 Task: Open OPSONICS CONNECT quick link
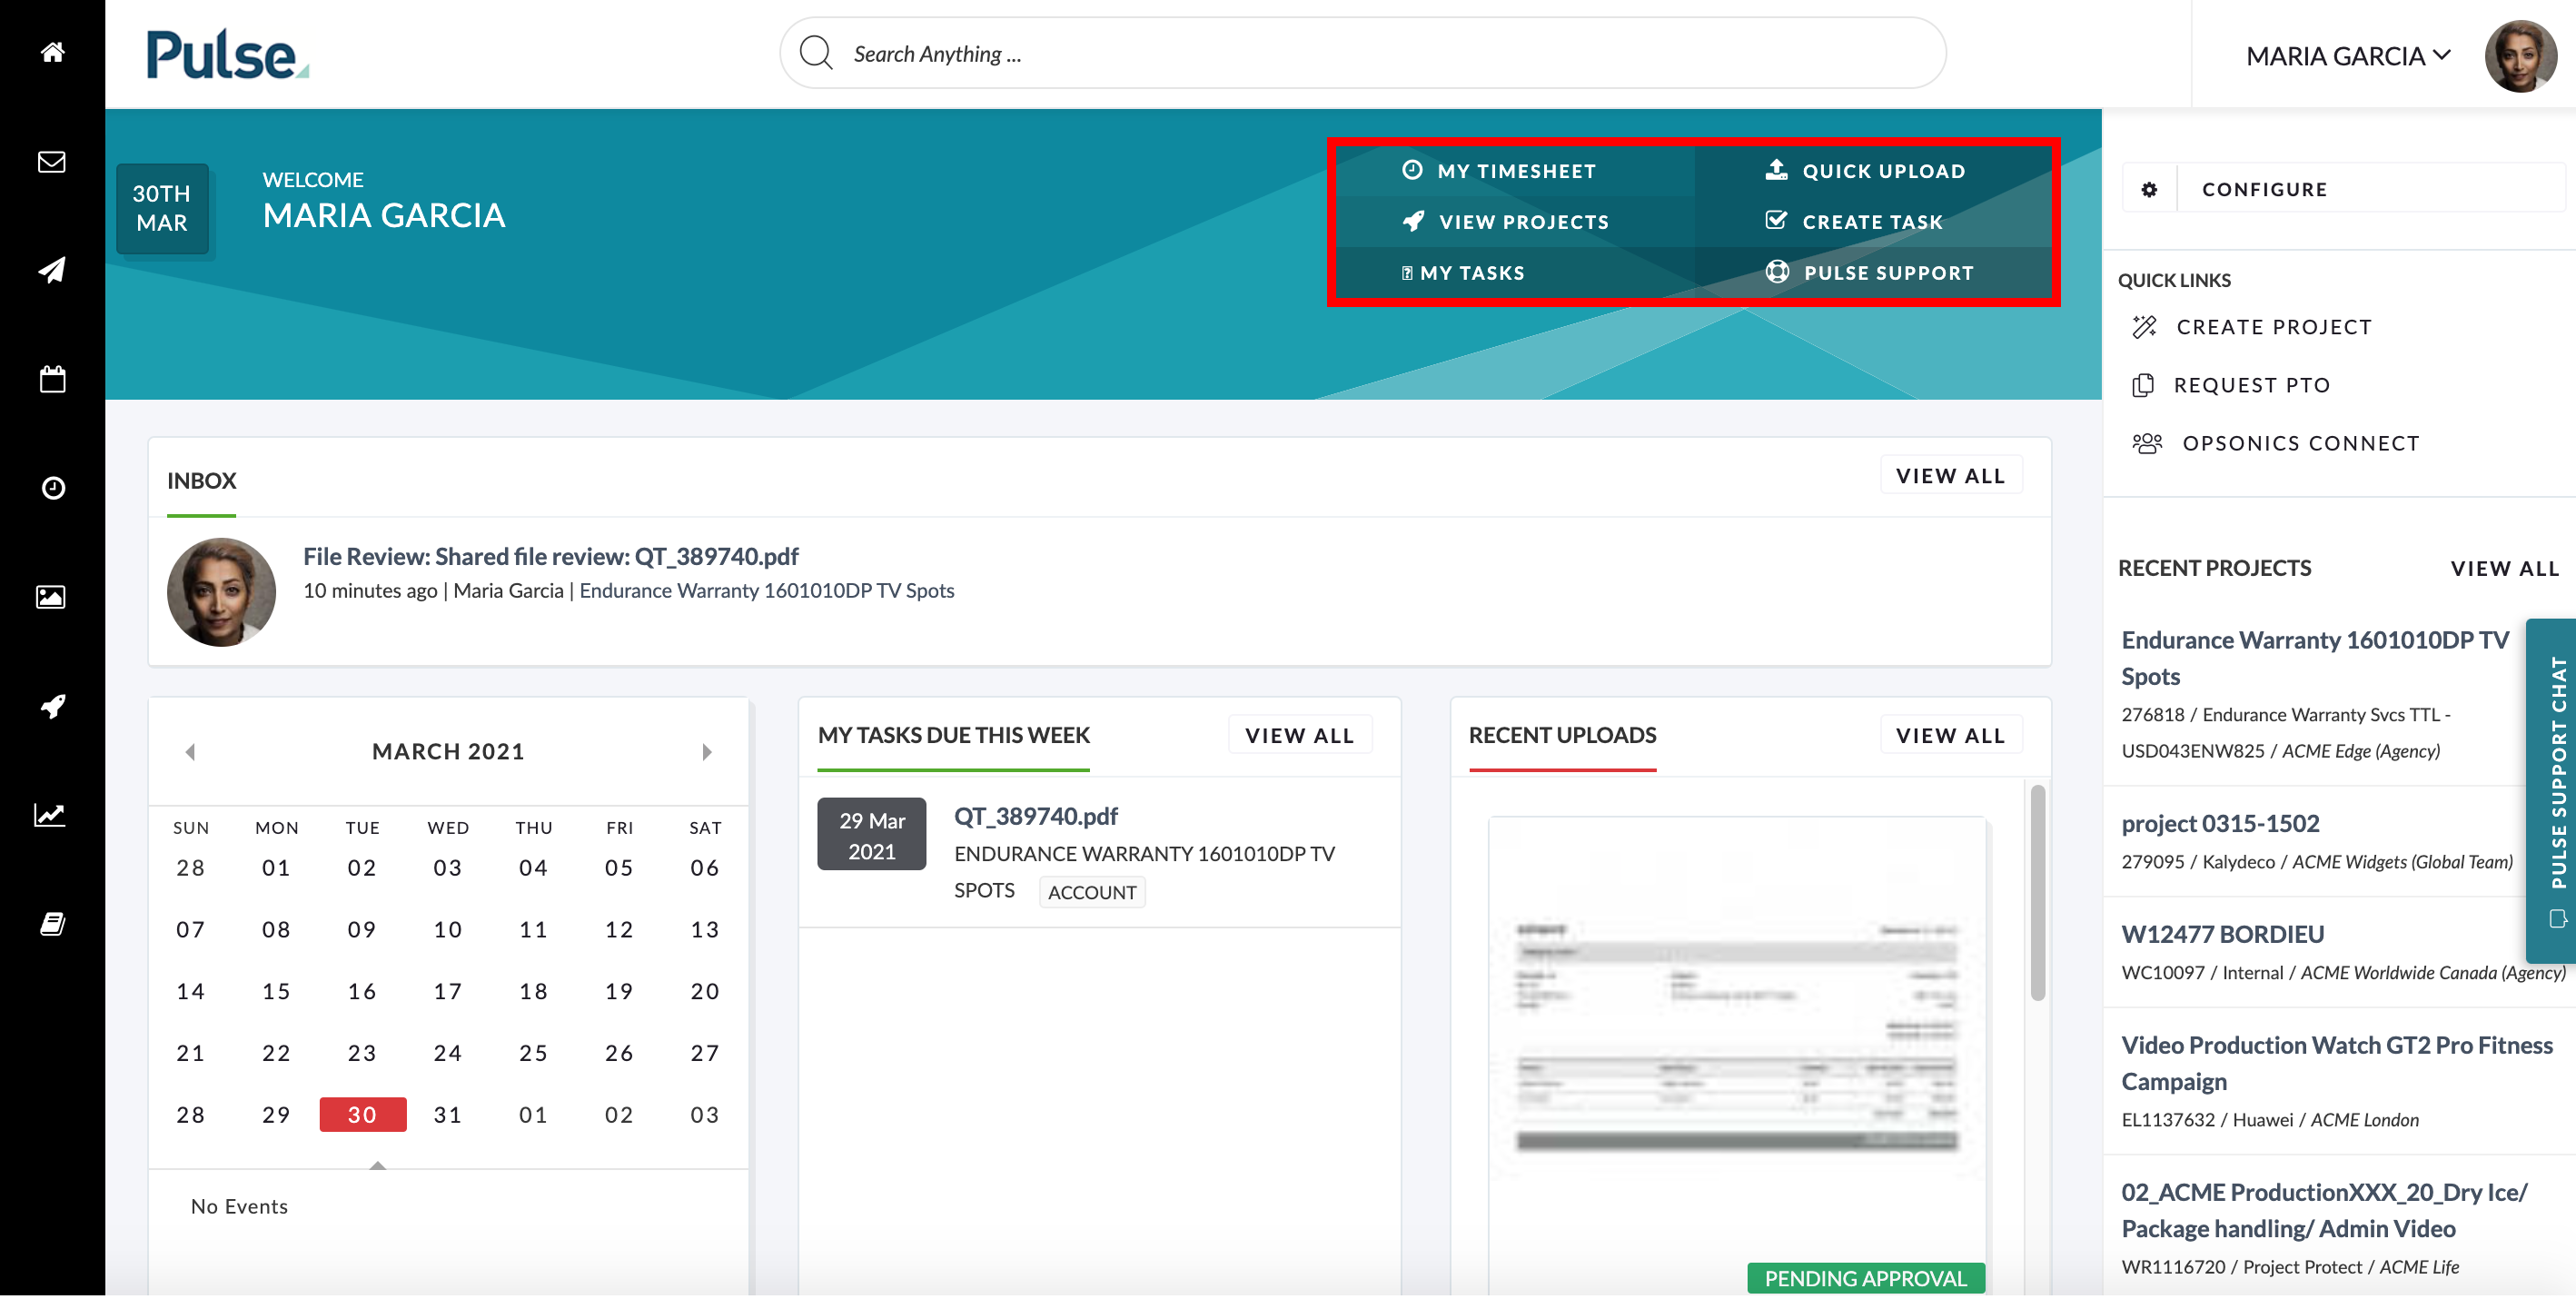pyautogui.click(x=2300, y=443)
